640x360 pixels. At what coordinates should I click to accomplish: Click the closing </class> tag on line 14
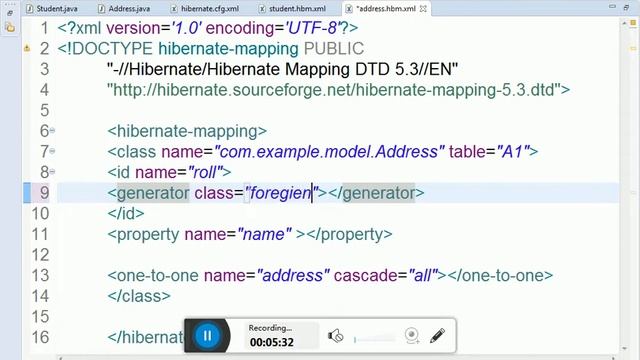tap(139, 296)
